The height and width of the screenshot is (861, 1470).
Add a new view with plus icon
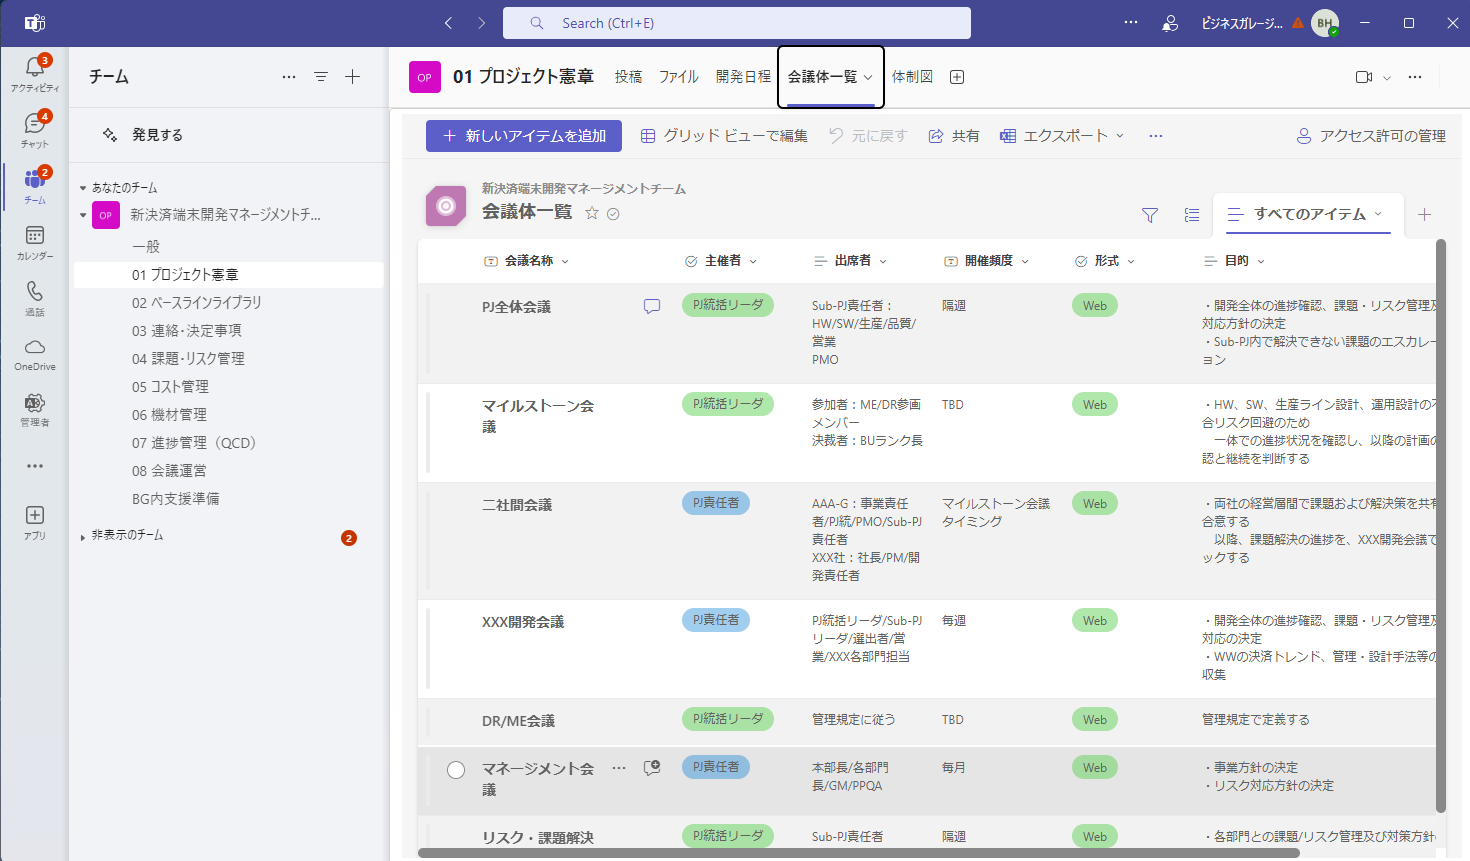click(1425, 215)
